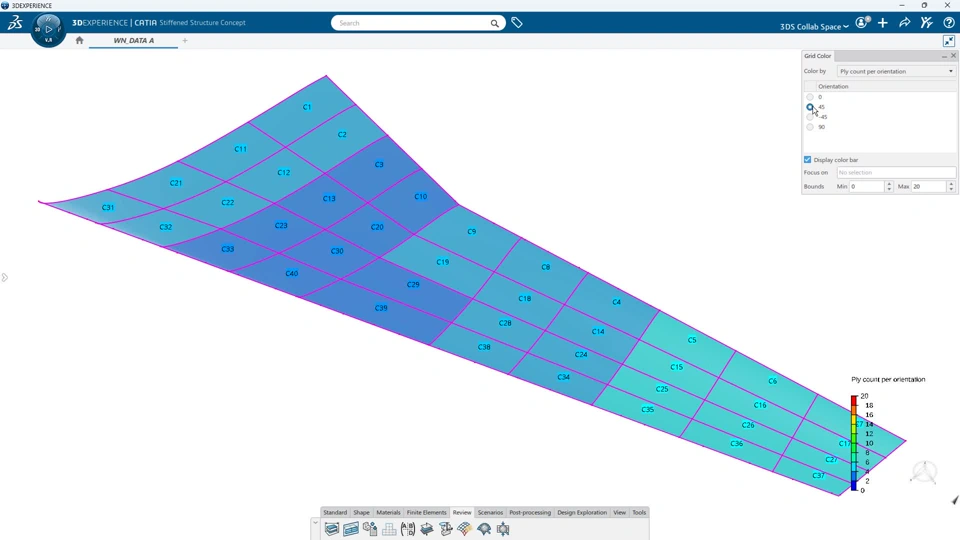Select grid cell C5
The height and width of the screenshot is (540, 960).
[x=692, y=340]
